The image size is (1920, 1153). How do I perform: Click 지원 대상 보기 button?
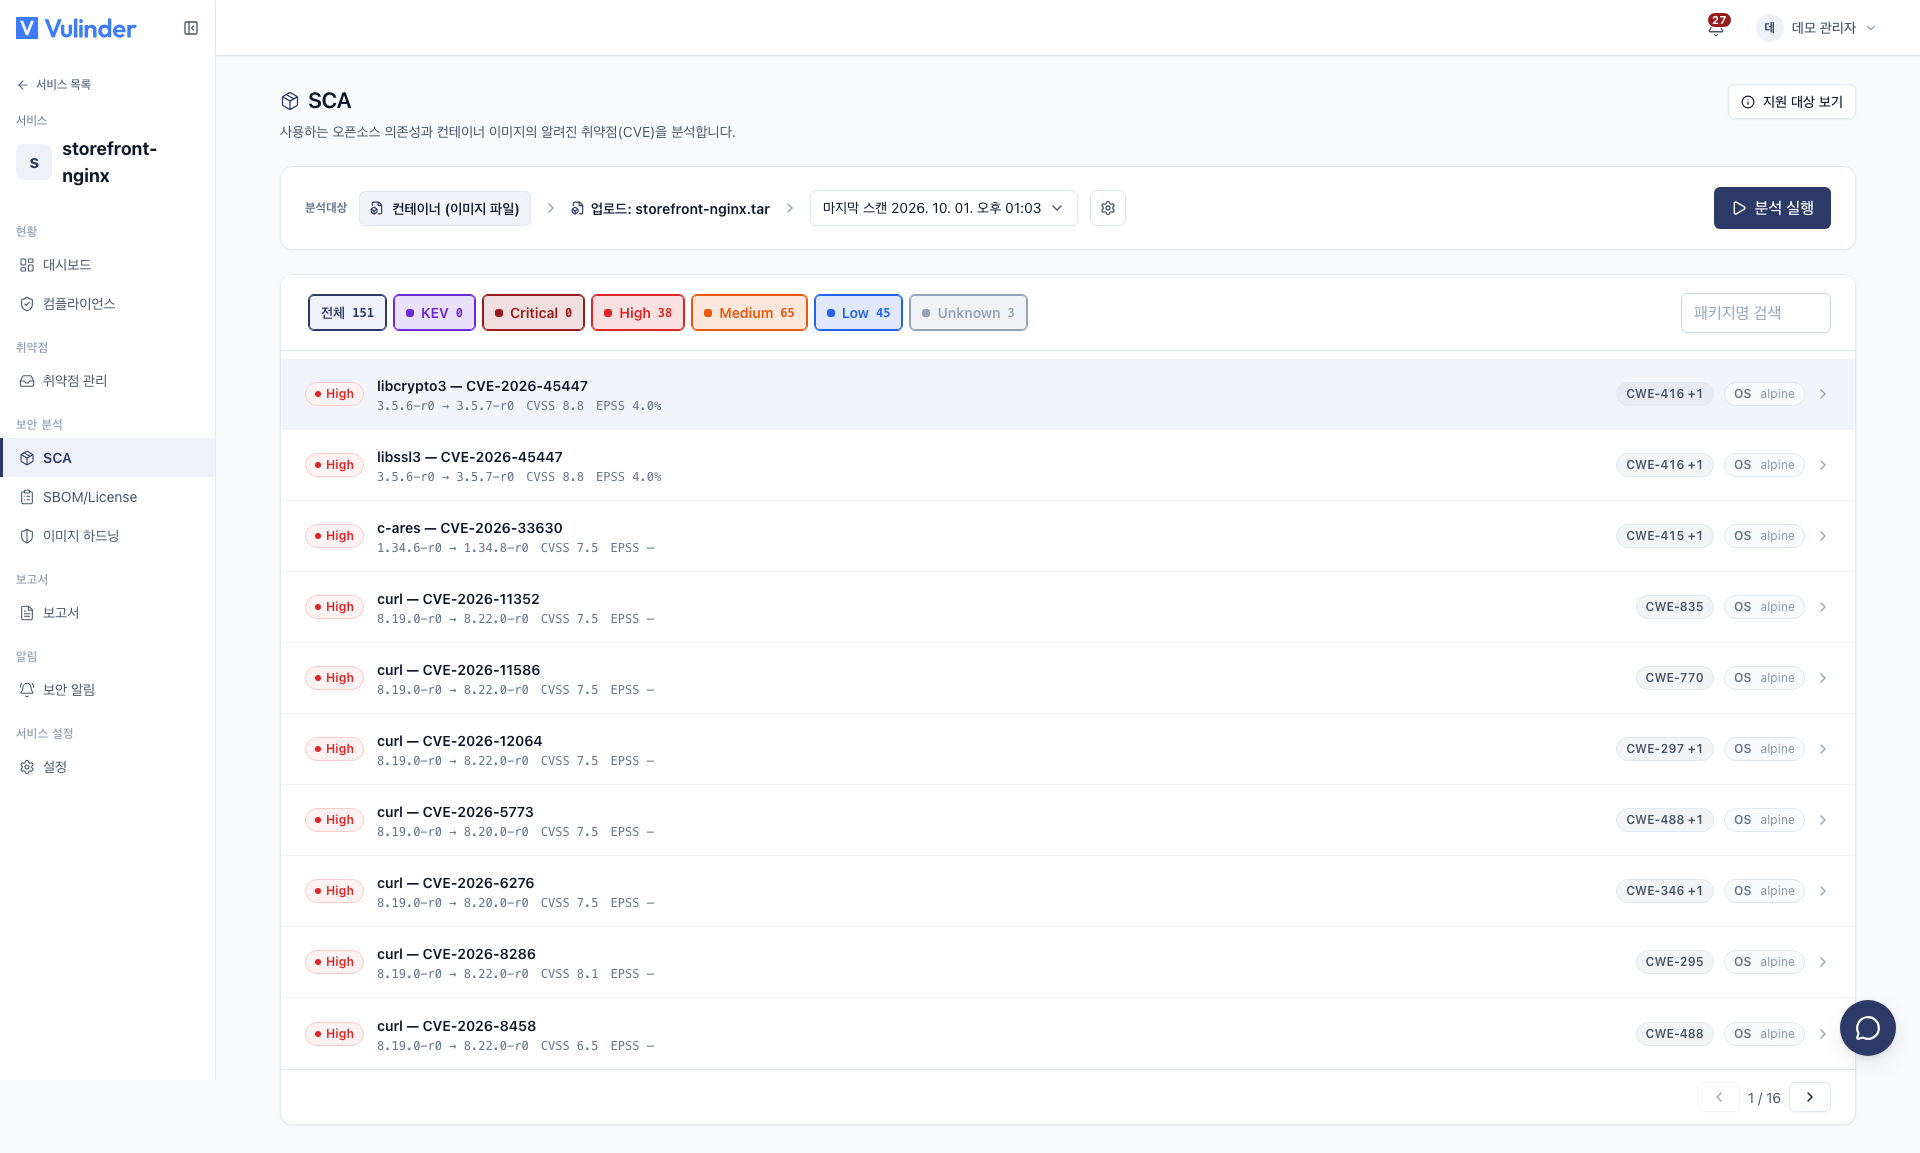click(x=1791, y=102)
